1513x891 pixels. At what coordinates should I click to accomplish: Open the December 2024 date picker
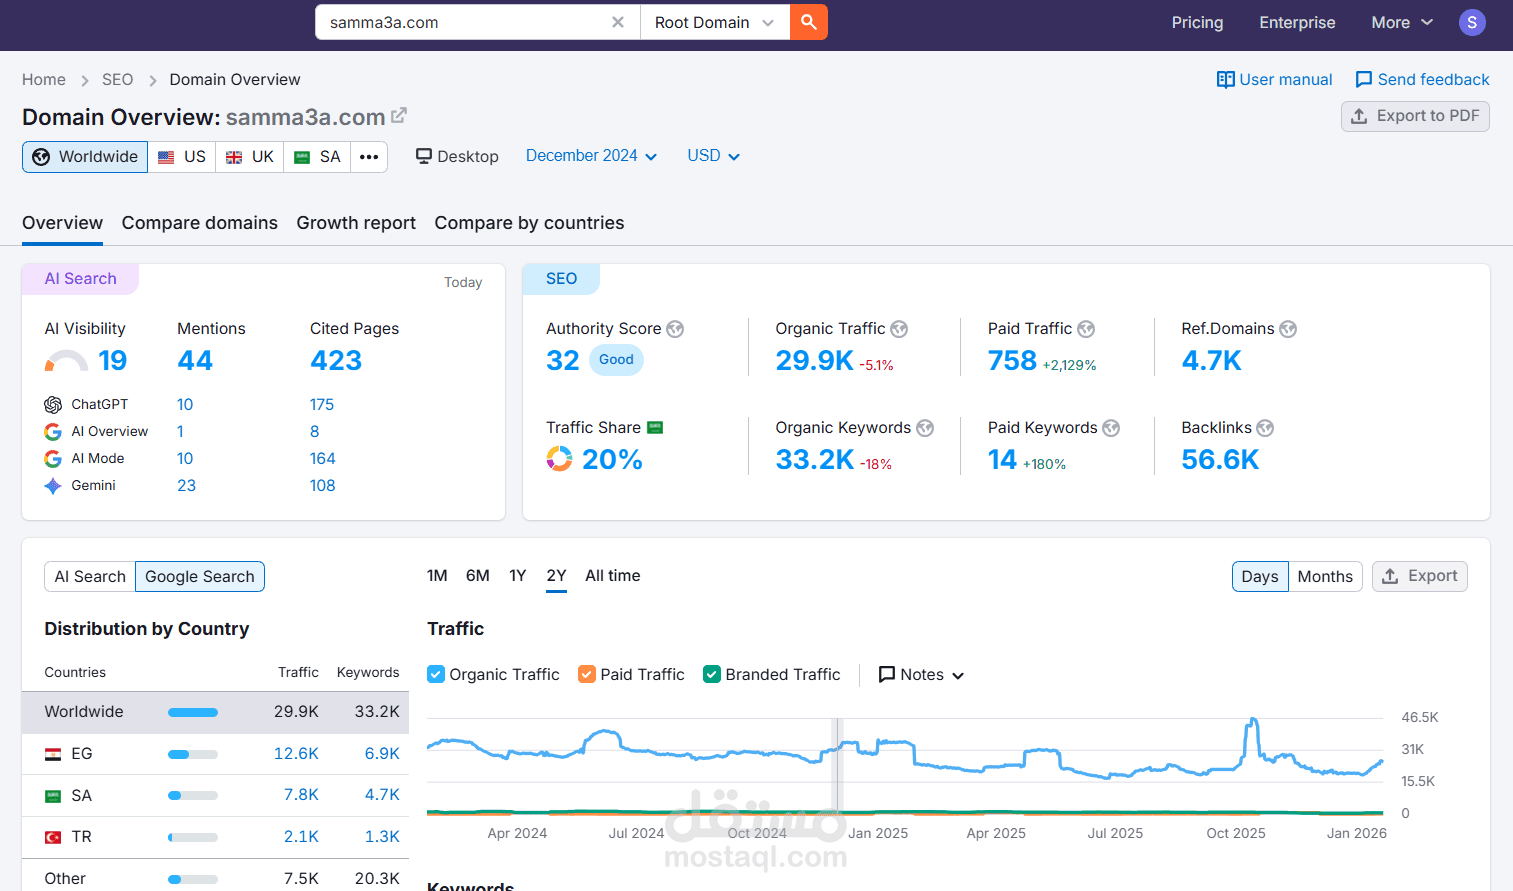tap(591, 156)
